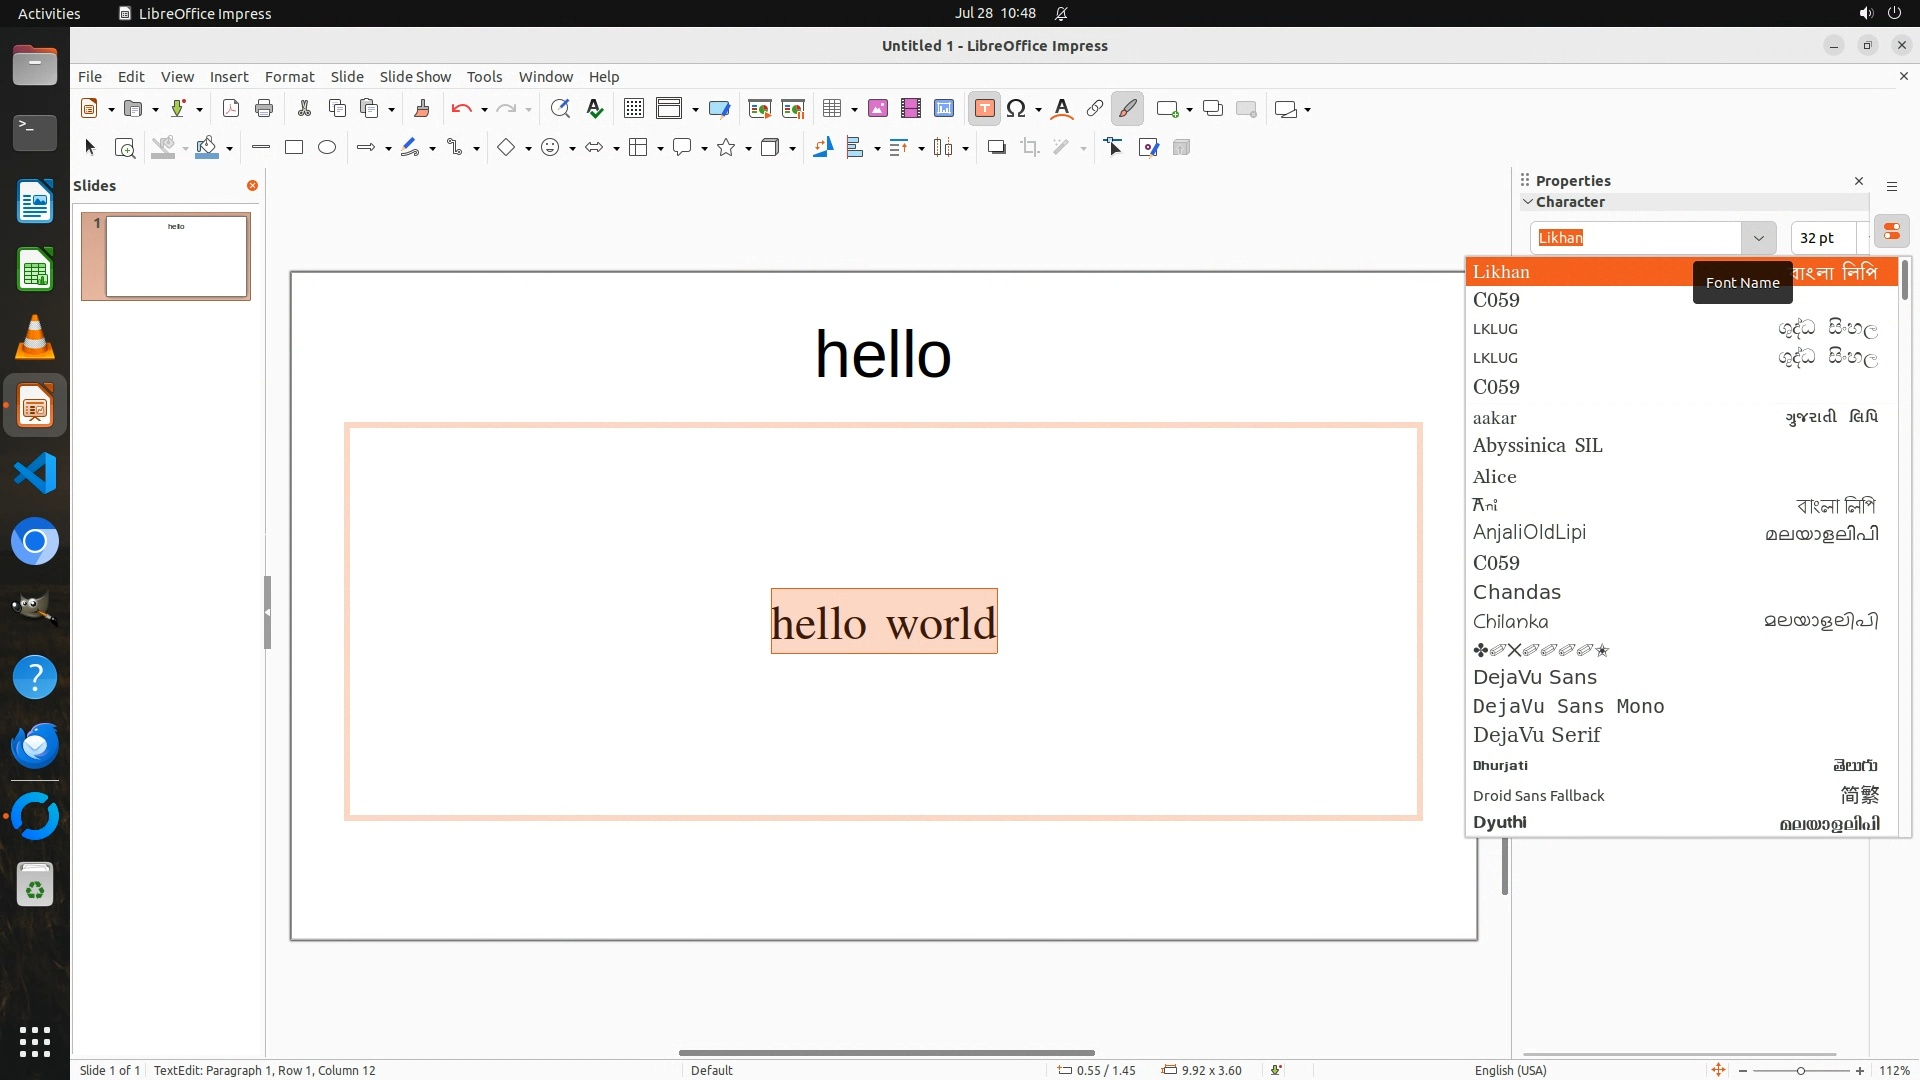This screenshot has height=1080, width=1920.
Task: Click the Clone Formatting paintbrush icon
Action: (x=421, y=109)
